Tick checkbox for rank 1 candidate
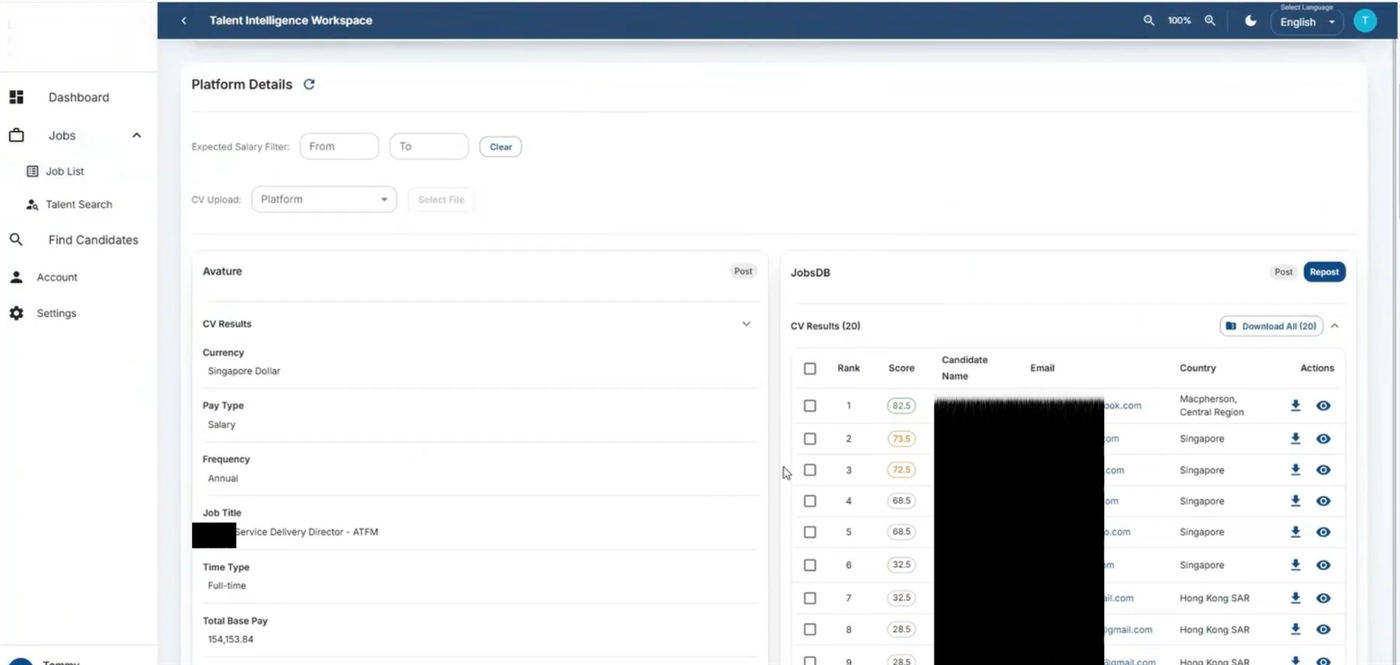This screenshot has width=1400, height=665. (x=810, y=406)
